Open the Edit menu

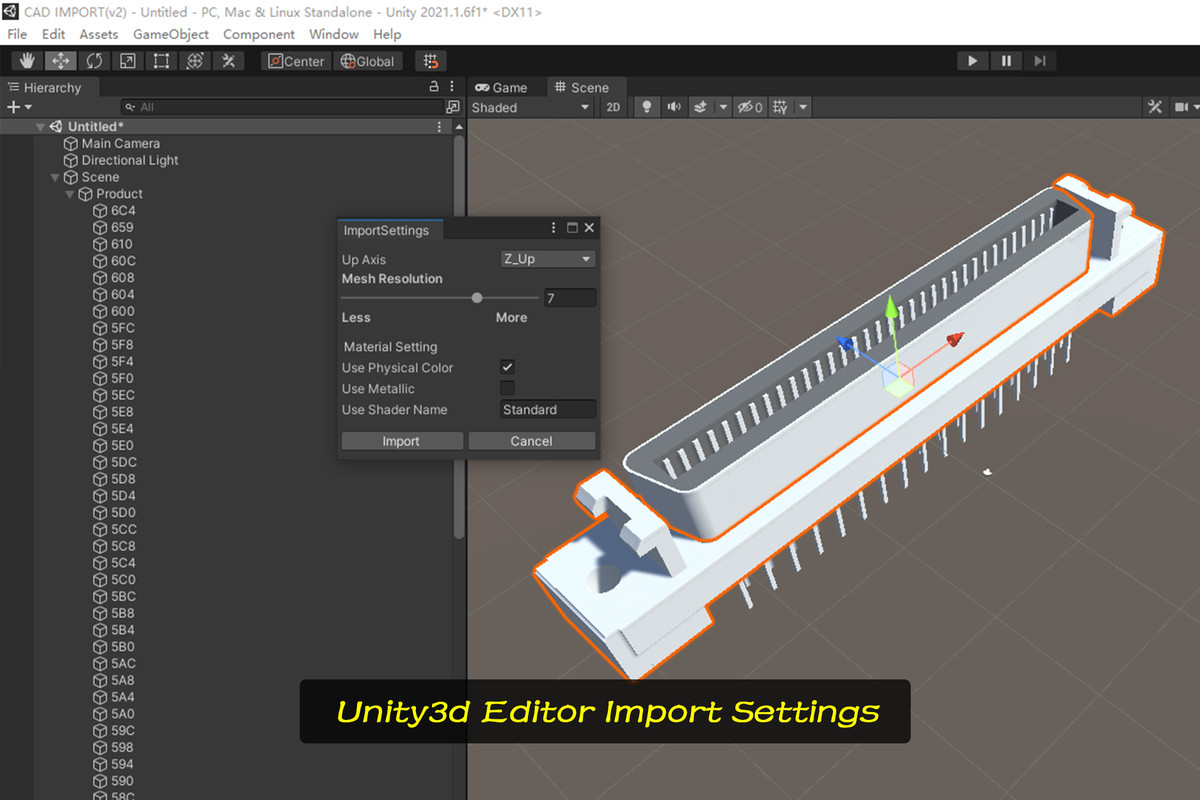(54, 34)
